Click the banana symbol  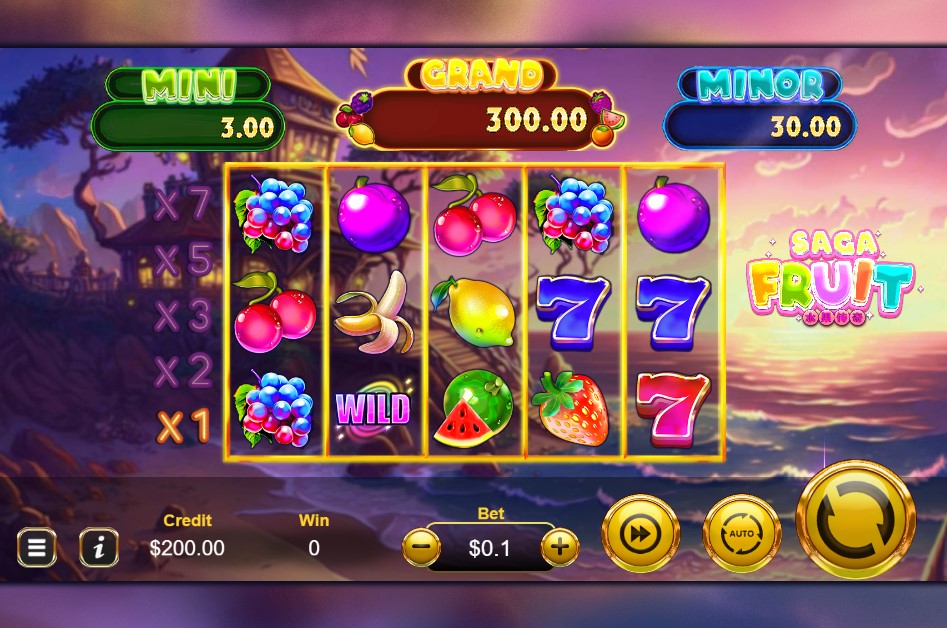click(x=374, y=312)
